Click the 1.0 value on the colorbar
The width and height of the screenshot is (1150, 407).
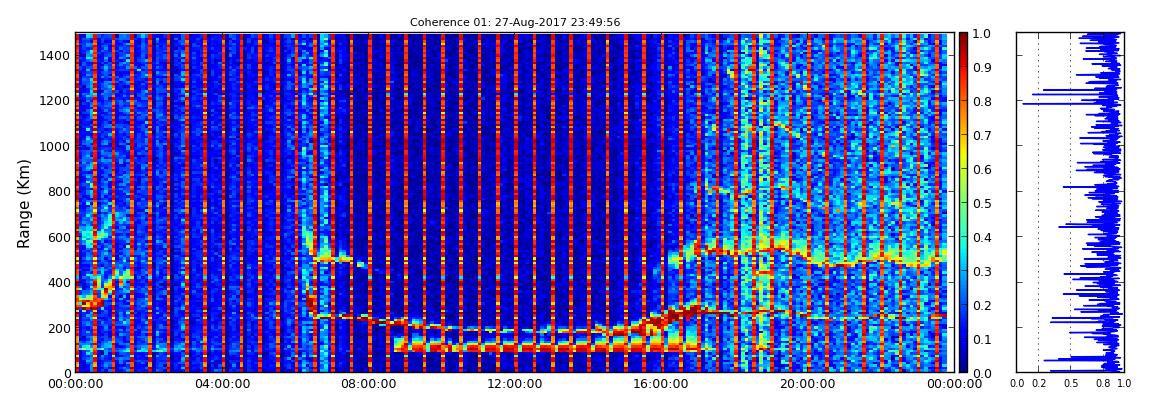pyautogui.click(x=981, y=34)
